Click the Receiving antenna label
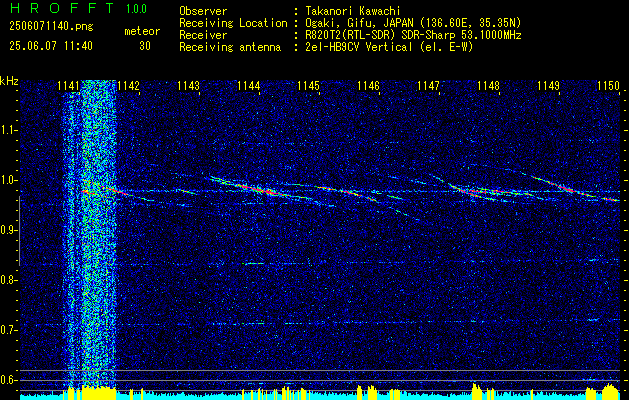 tap(230, 47)
